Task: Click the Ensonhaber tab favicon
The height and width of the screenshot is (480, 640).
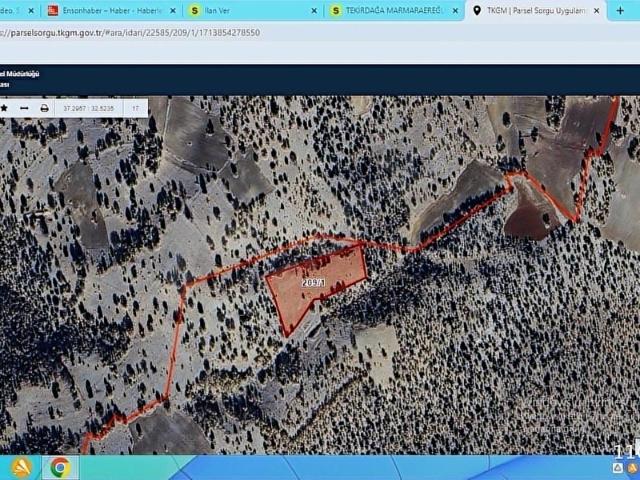Action: [53, 11]
